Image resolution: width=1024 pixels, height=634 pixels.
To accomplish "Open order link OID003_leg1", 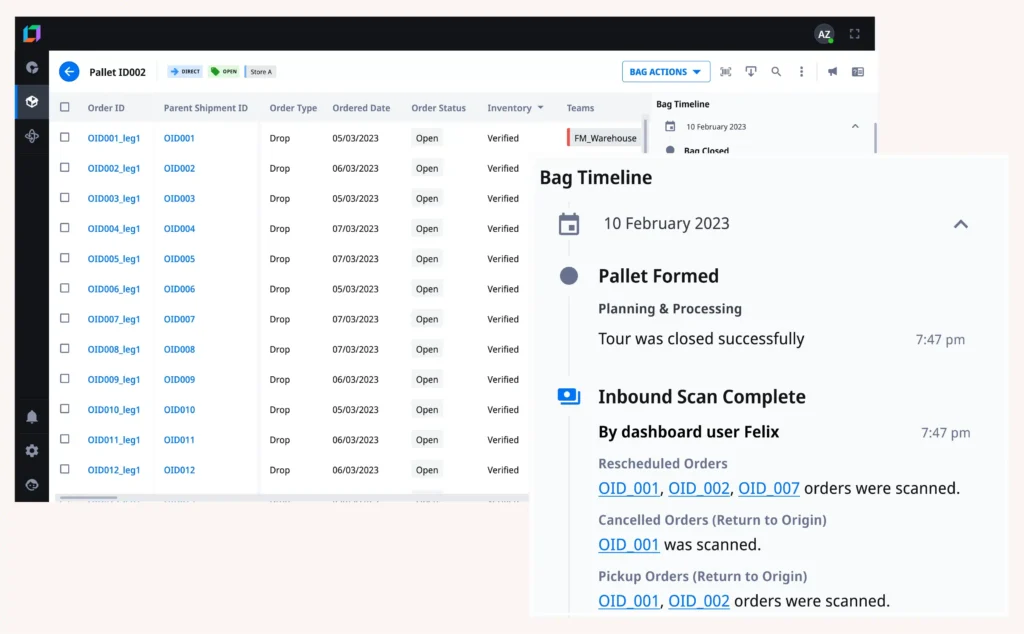I will (114, 199).
